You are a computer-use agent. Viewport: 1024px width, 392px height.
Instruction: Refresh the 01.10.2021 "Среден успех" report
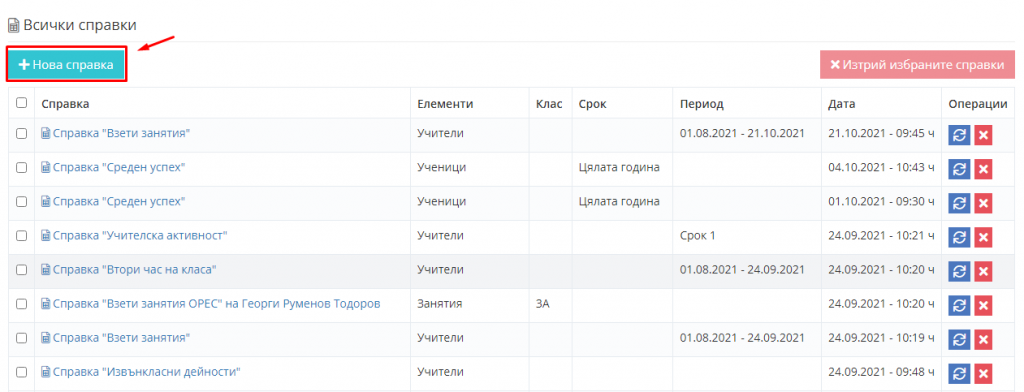tap(959, 203)
